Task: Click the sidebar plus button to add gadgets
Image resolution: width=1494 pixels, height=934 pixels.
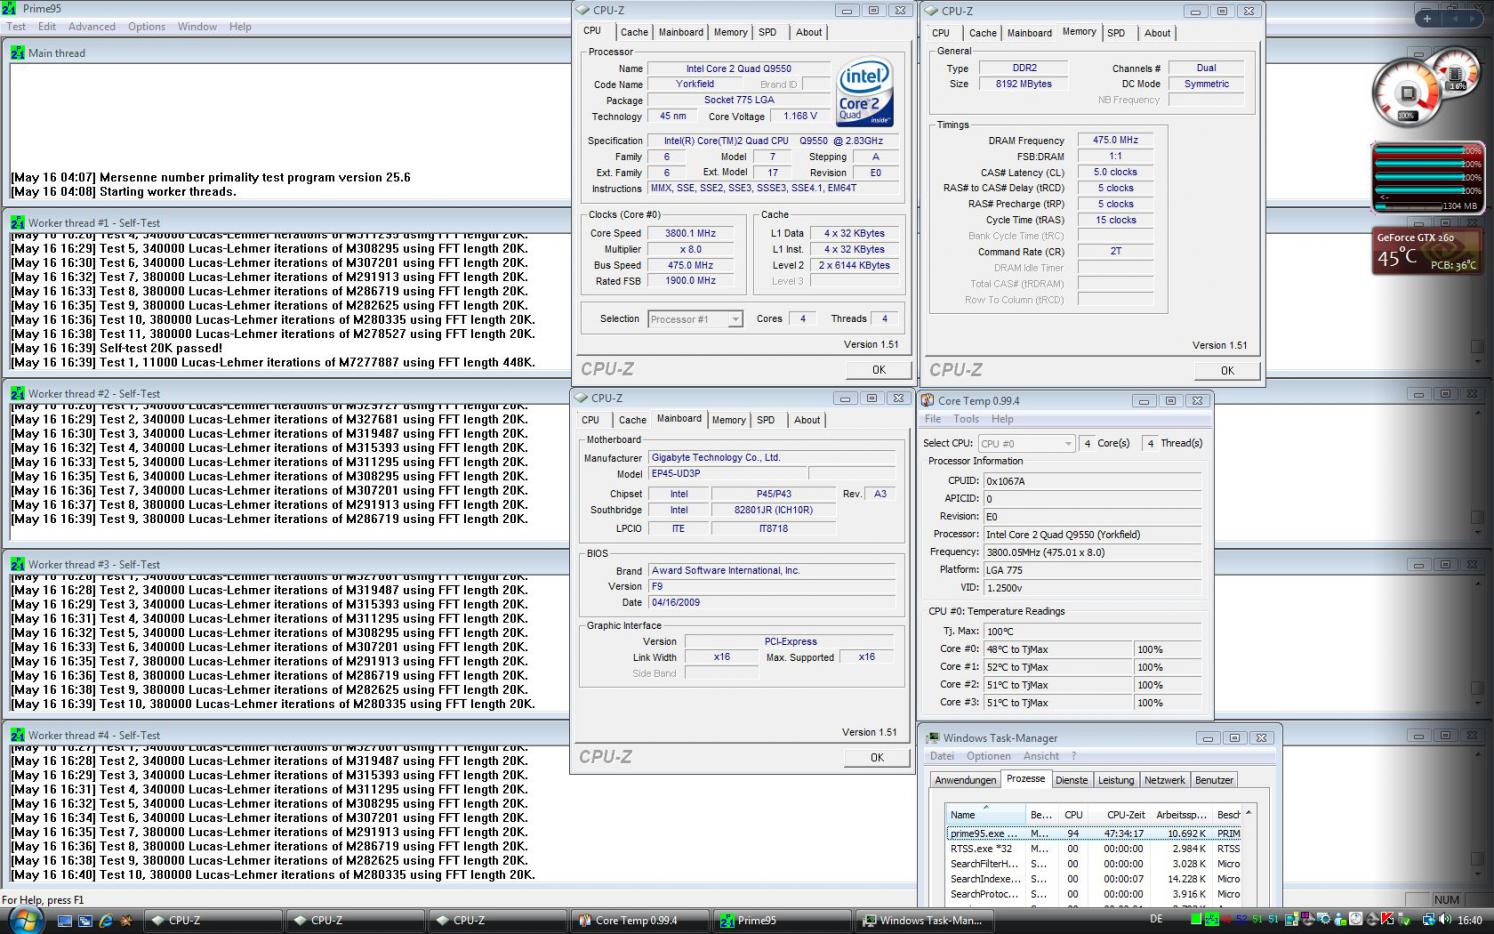Action: (1427, 18)
